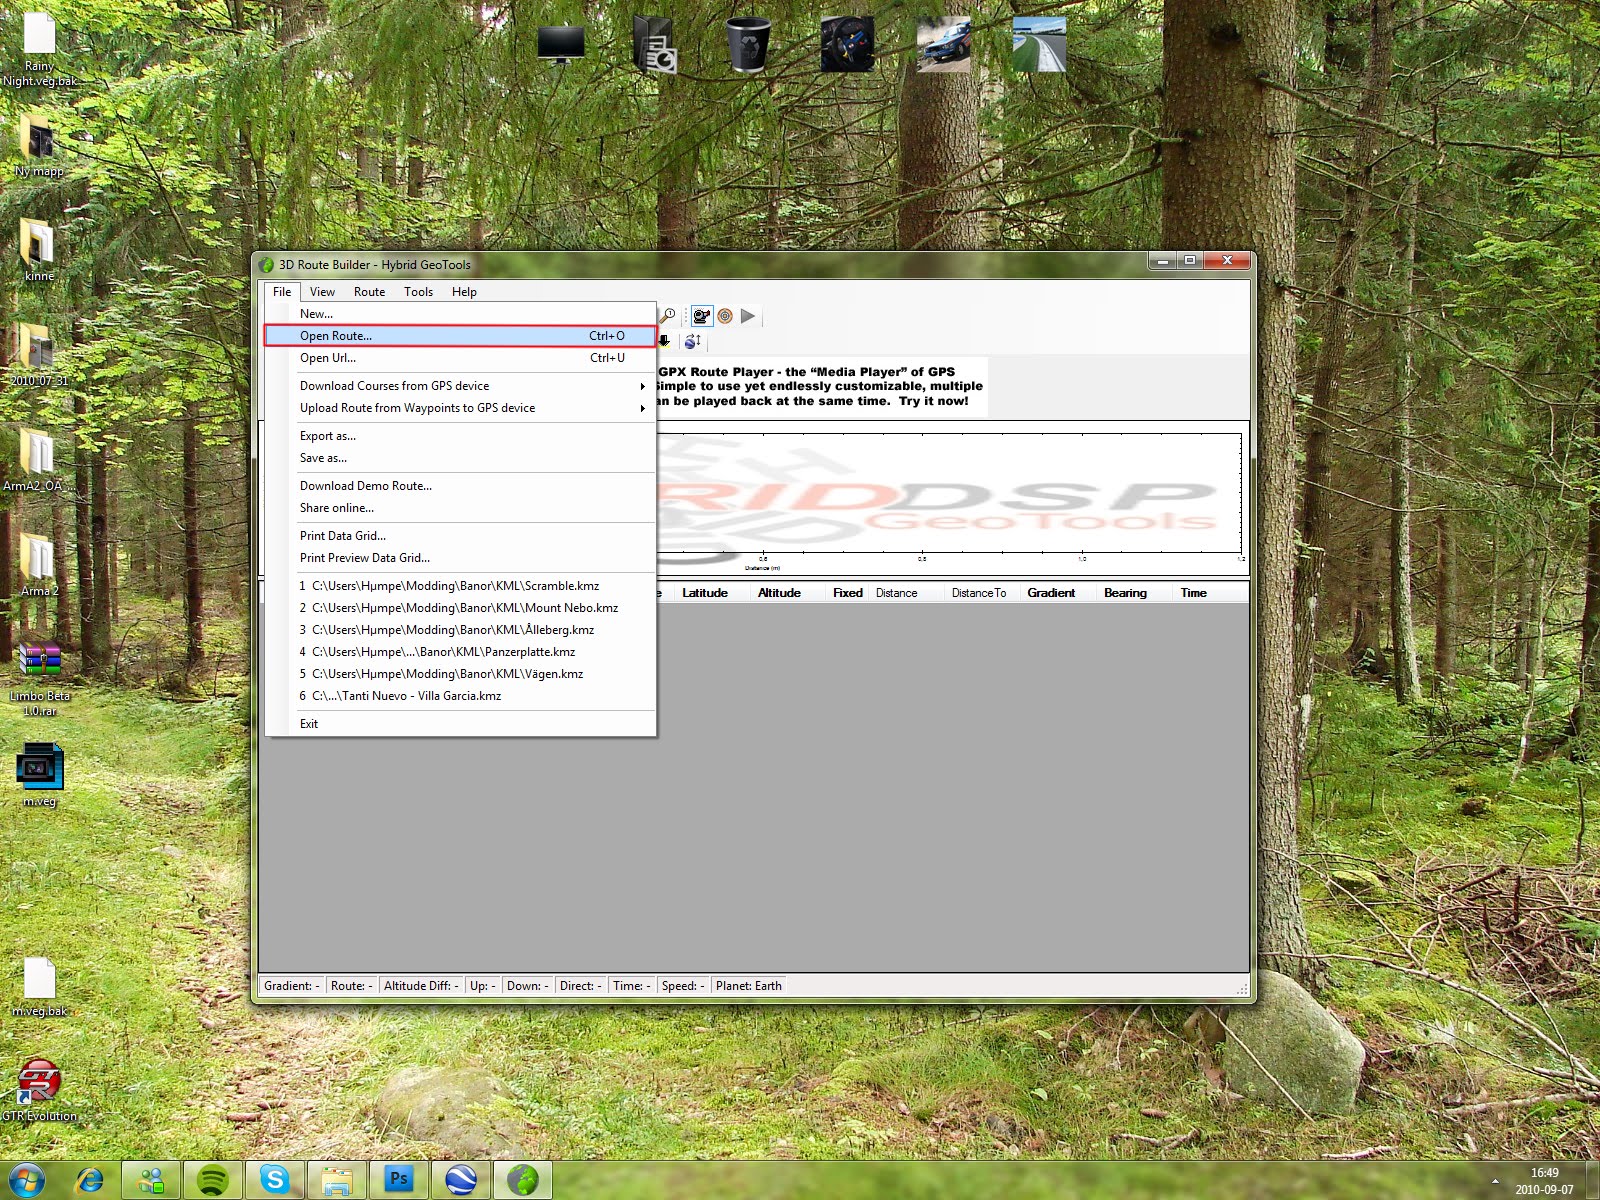
Task: Select the 2010_07_31 folder icon
Action: click(39, 355)
